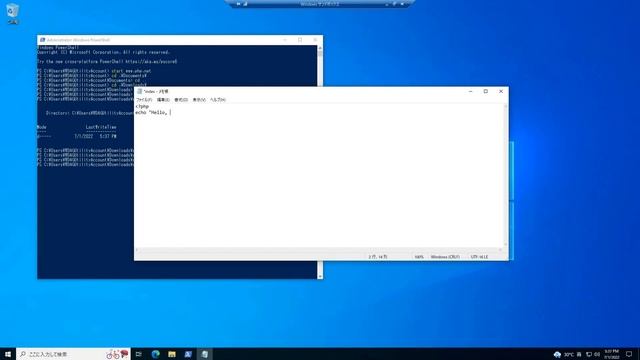Close the PowerShell window
This screenshot has height=360, width=640.
[x=315, y=40]
